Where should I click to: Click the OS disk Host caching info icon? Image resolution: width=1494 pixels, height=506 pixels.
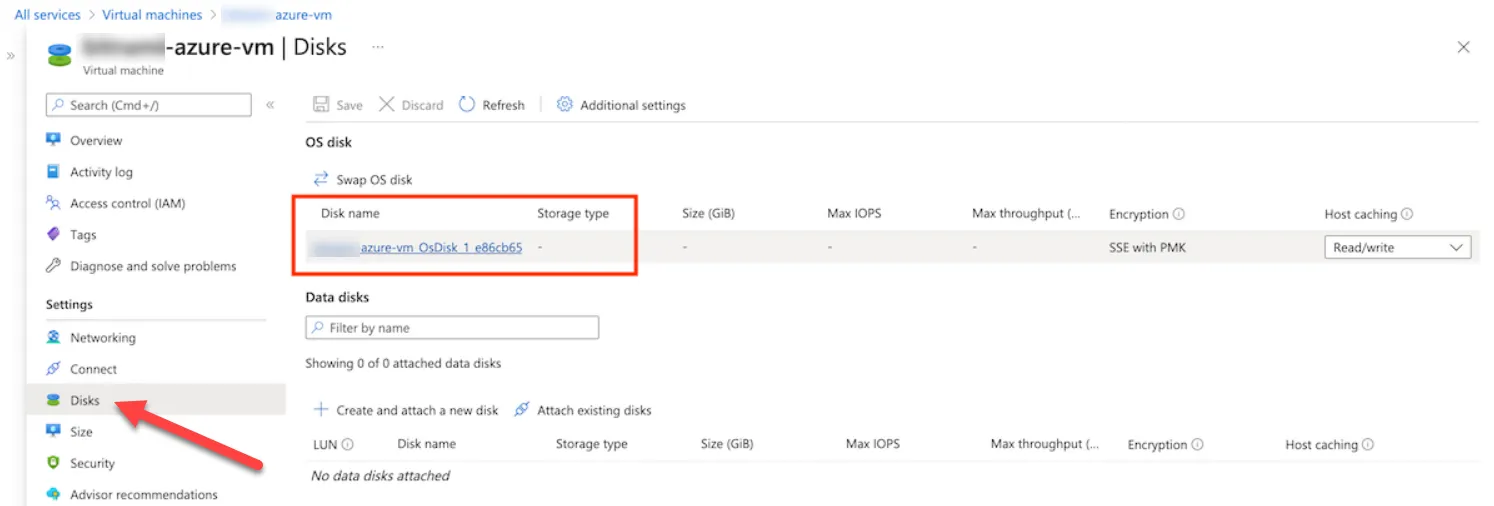click(x=1407, y=214)
